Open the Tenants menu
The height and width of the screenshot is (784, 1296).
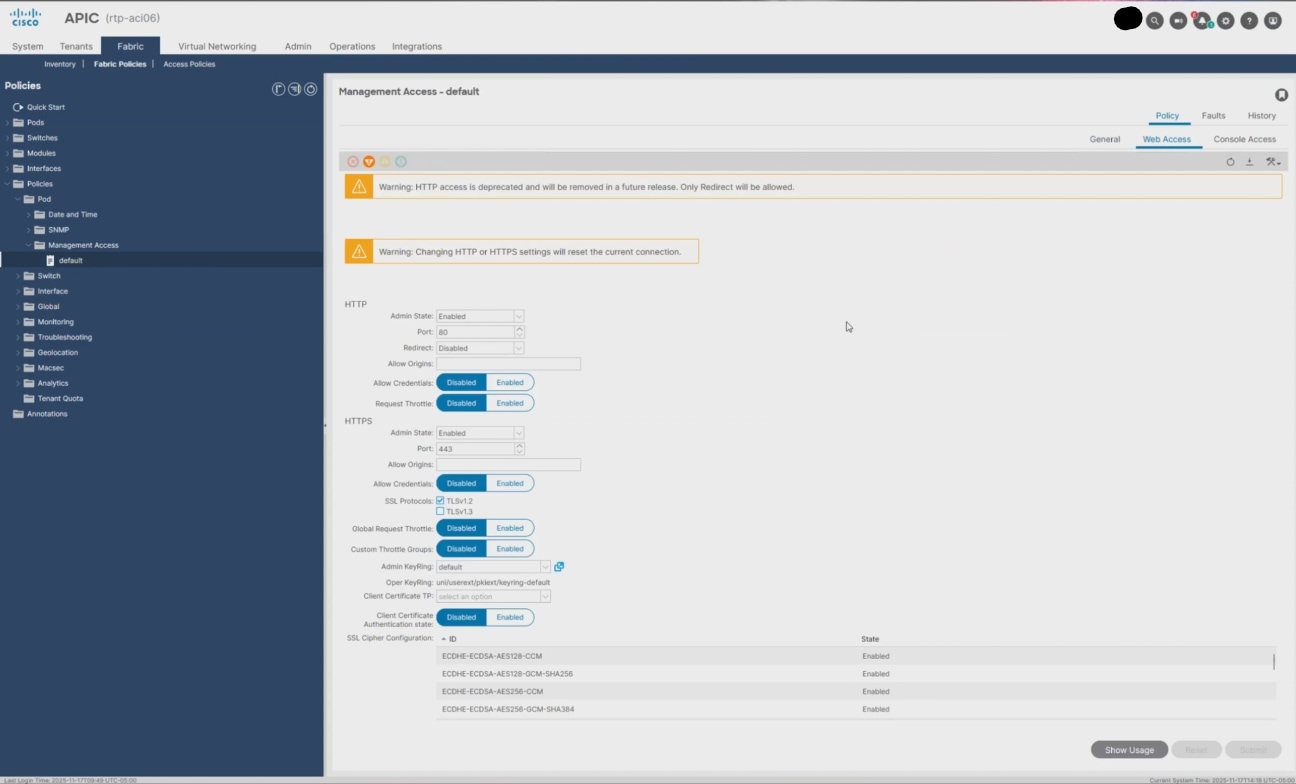75,46
